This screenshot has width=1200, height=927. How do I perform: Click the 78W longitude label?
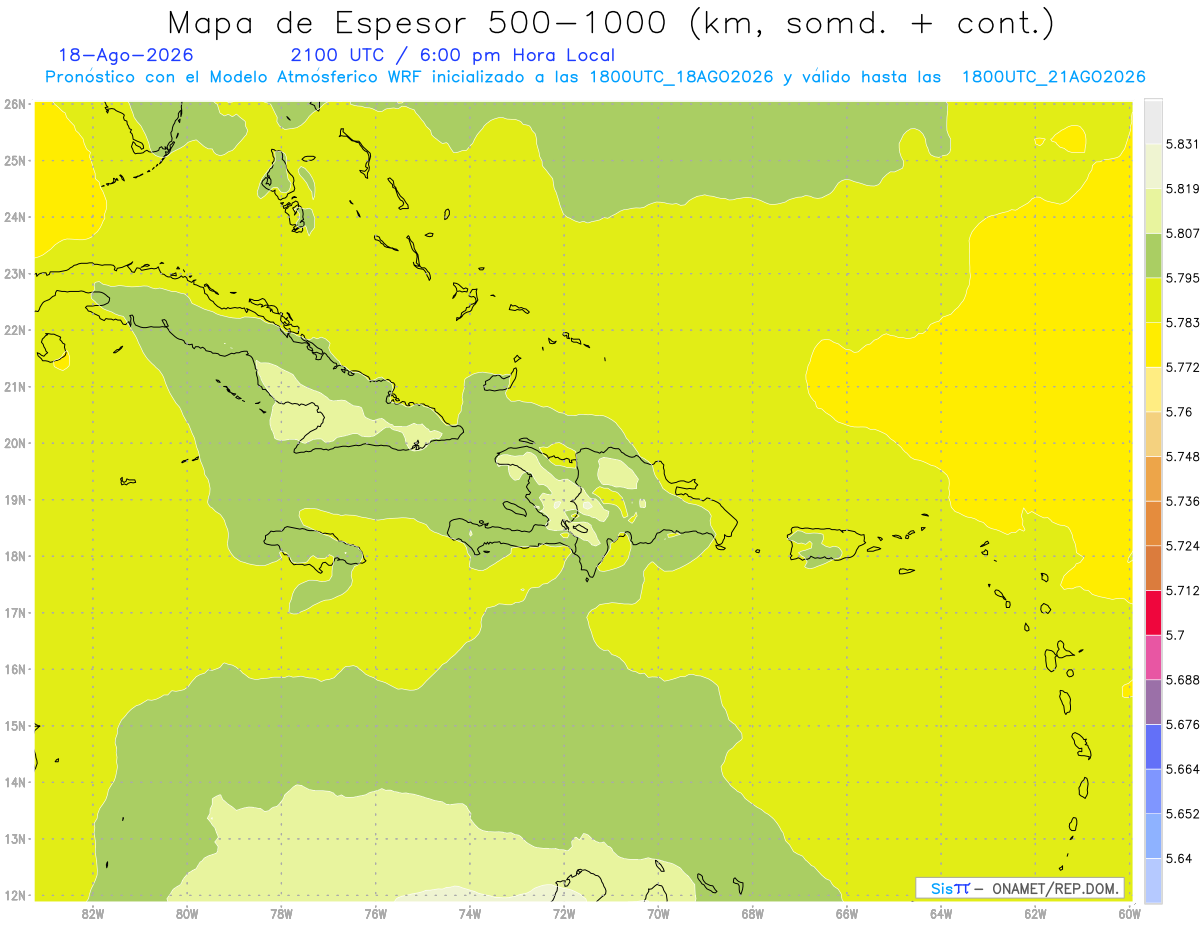coord(281,913)
